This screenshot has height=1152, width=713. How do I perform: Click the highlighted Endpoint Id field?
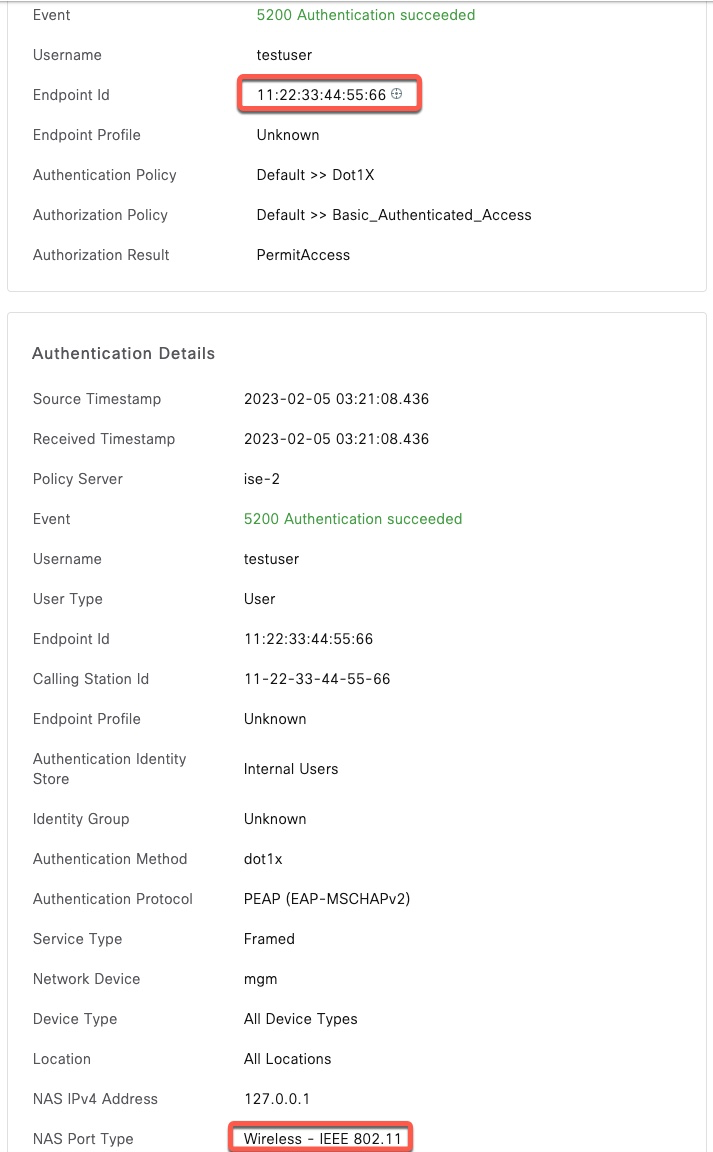(320, 94)
